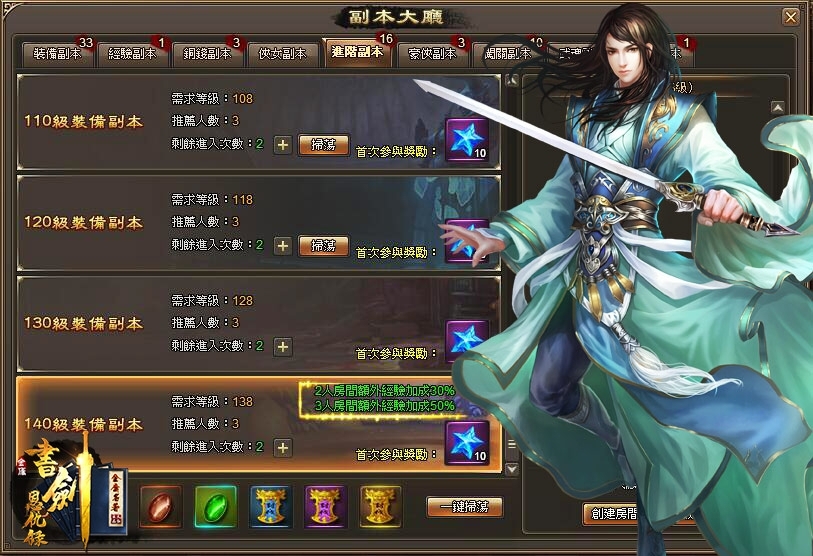Click the blue star reward in 130級 row
Image resolution: width=813 pixels, height=556 pixels.
coord(467,341)
